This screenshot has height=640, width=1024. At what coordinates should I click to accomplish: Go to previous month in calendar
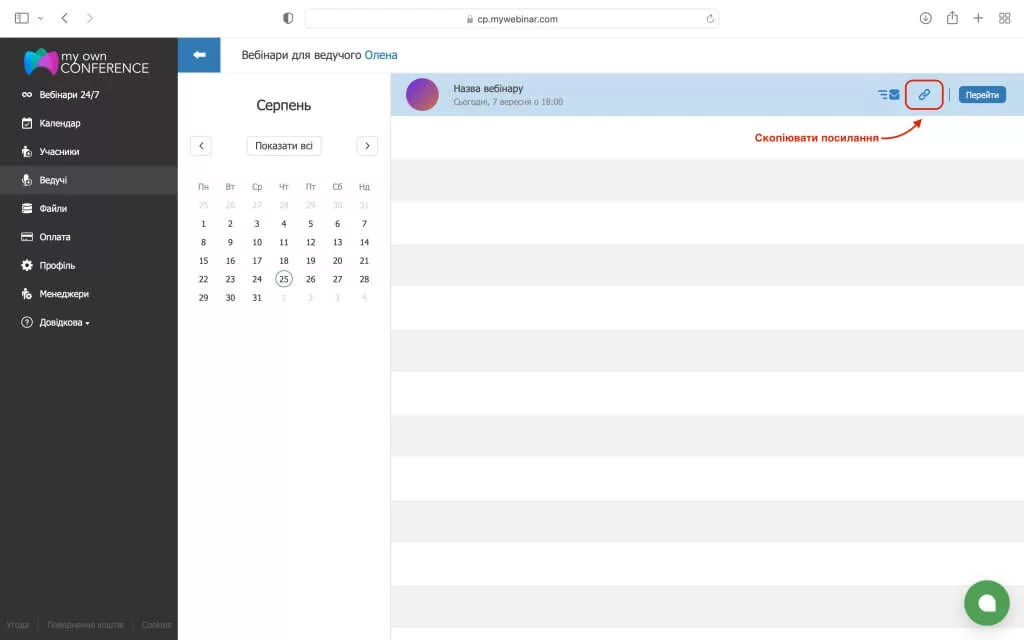201,146
